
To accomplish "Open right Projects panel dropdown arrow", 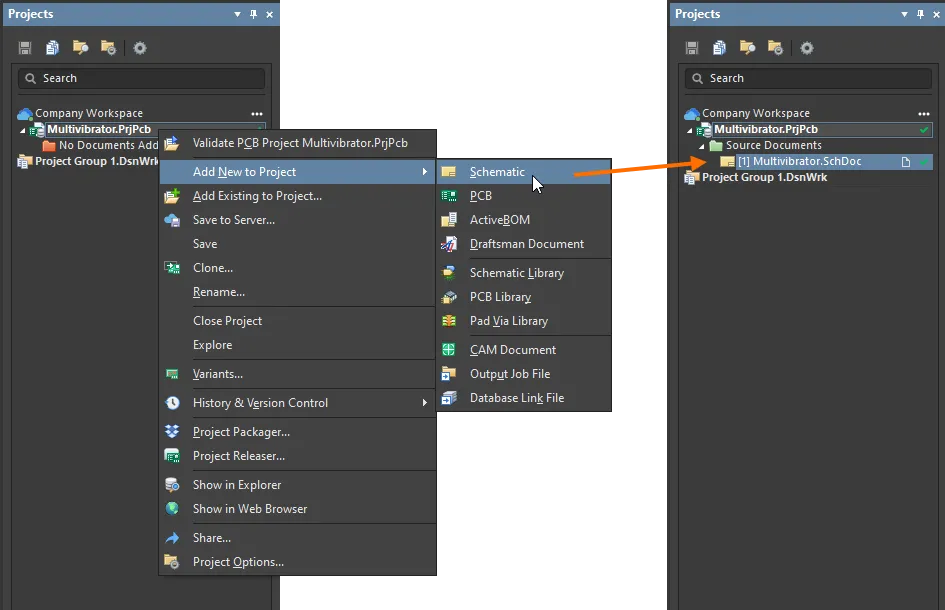I will 905,14.
